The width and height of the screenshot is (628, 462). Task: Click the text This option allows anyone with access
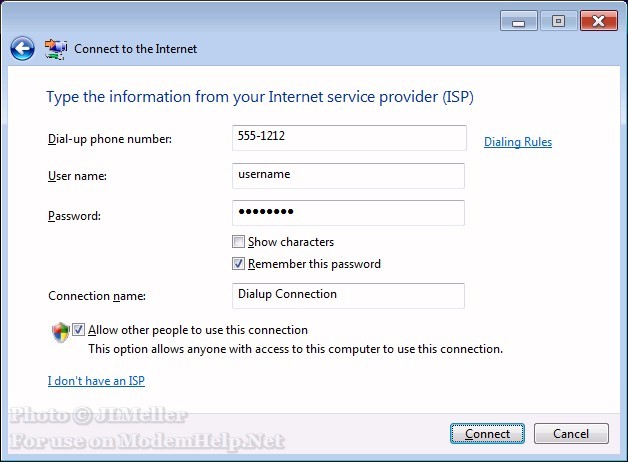pyautogui.click(x=296, y=349)
